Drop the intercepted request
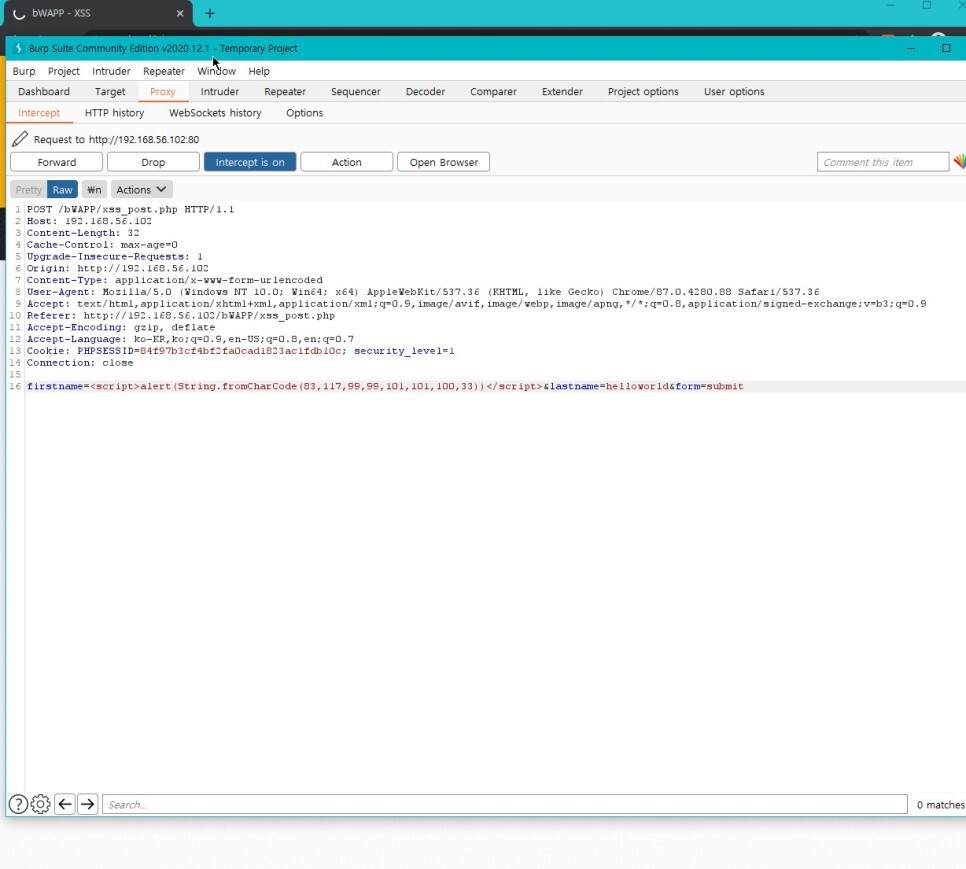 click(x=153, y=162)
